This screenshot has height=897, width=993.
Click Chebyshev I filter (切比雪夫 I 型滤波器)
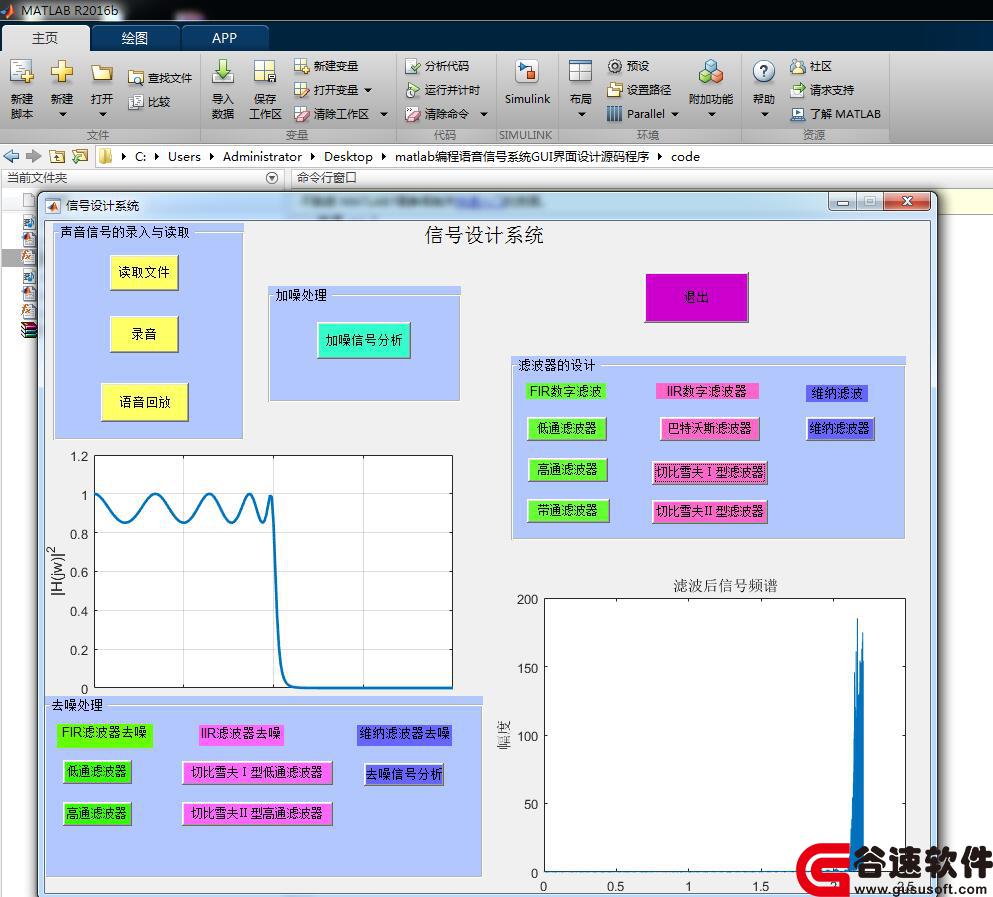tap(710, 473)
